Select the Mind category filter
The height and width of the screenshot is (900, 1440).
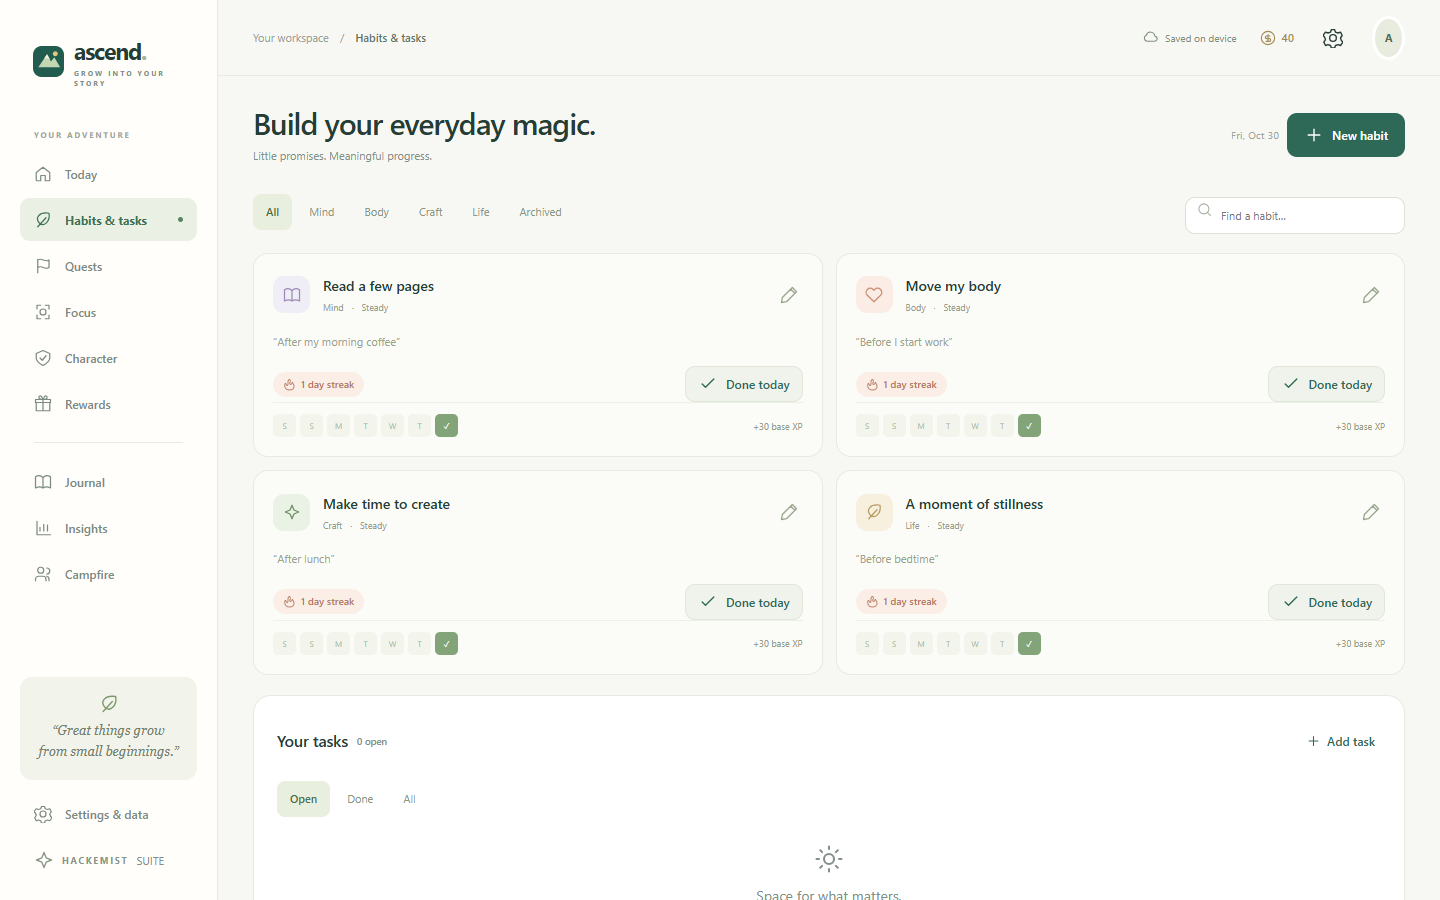click(x=322, y=212)
